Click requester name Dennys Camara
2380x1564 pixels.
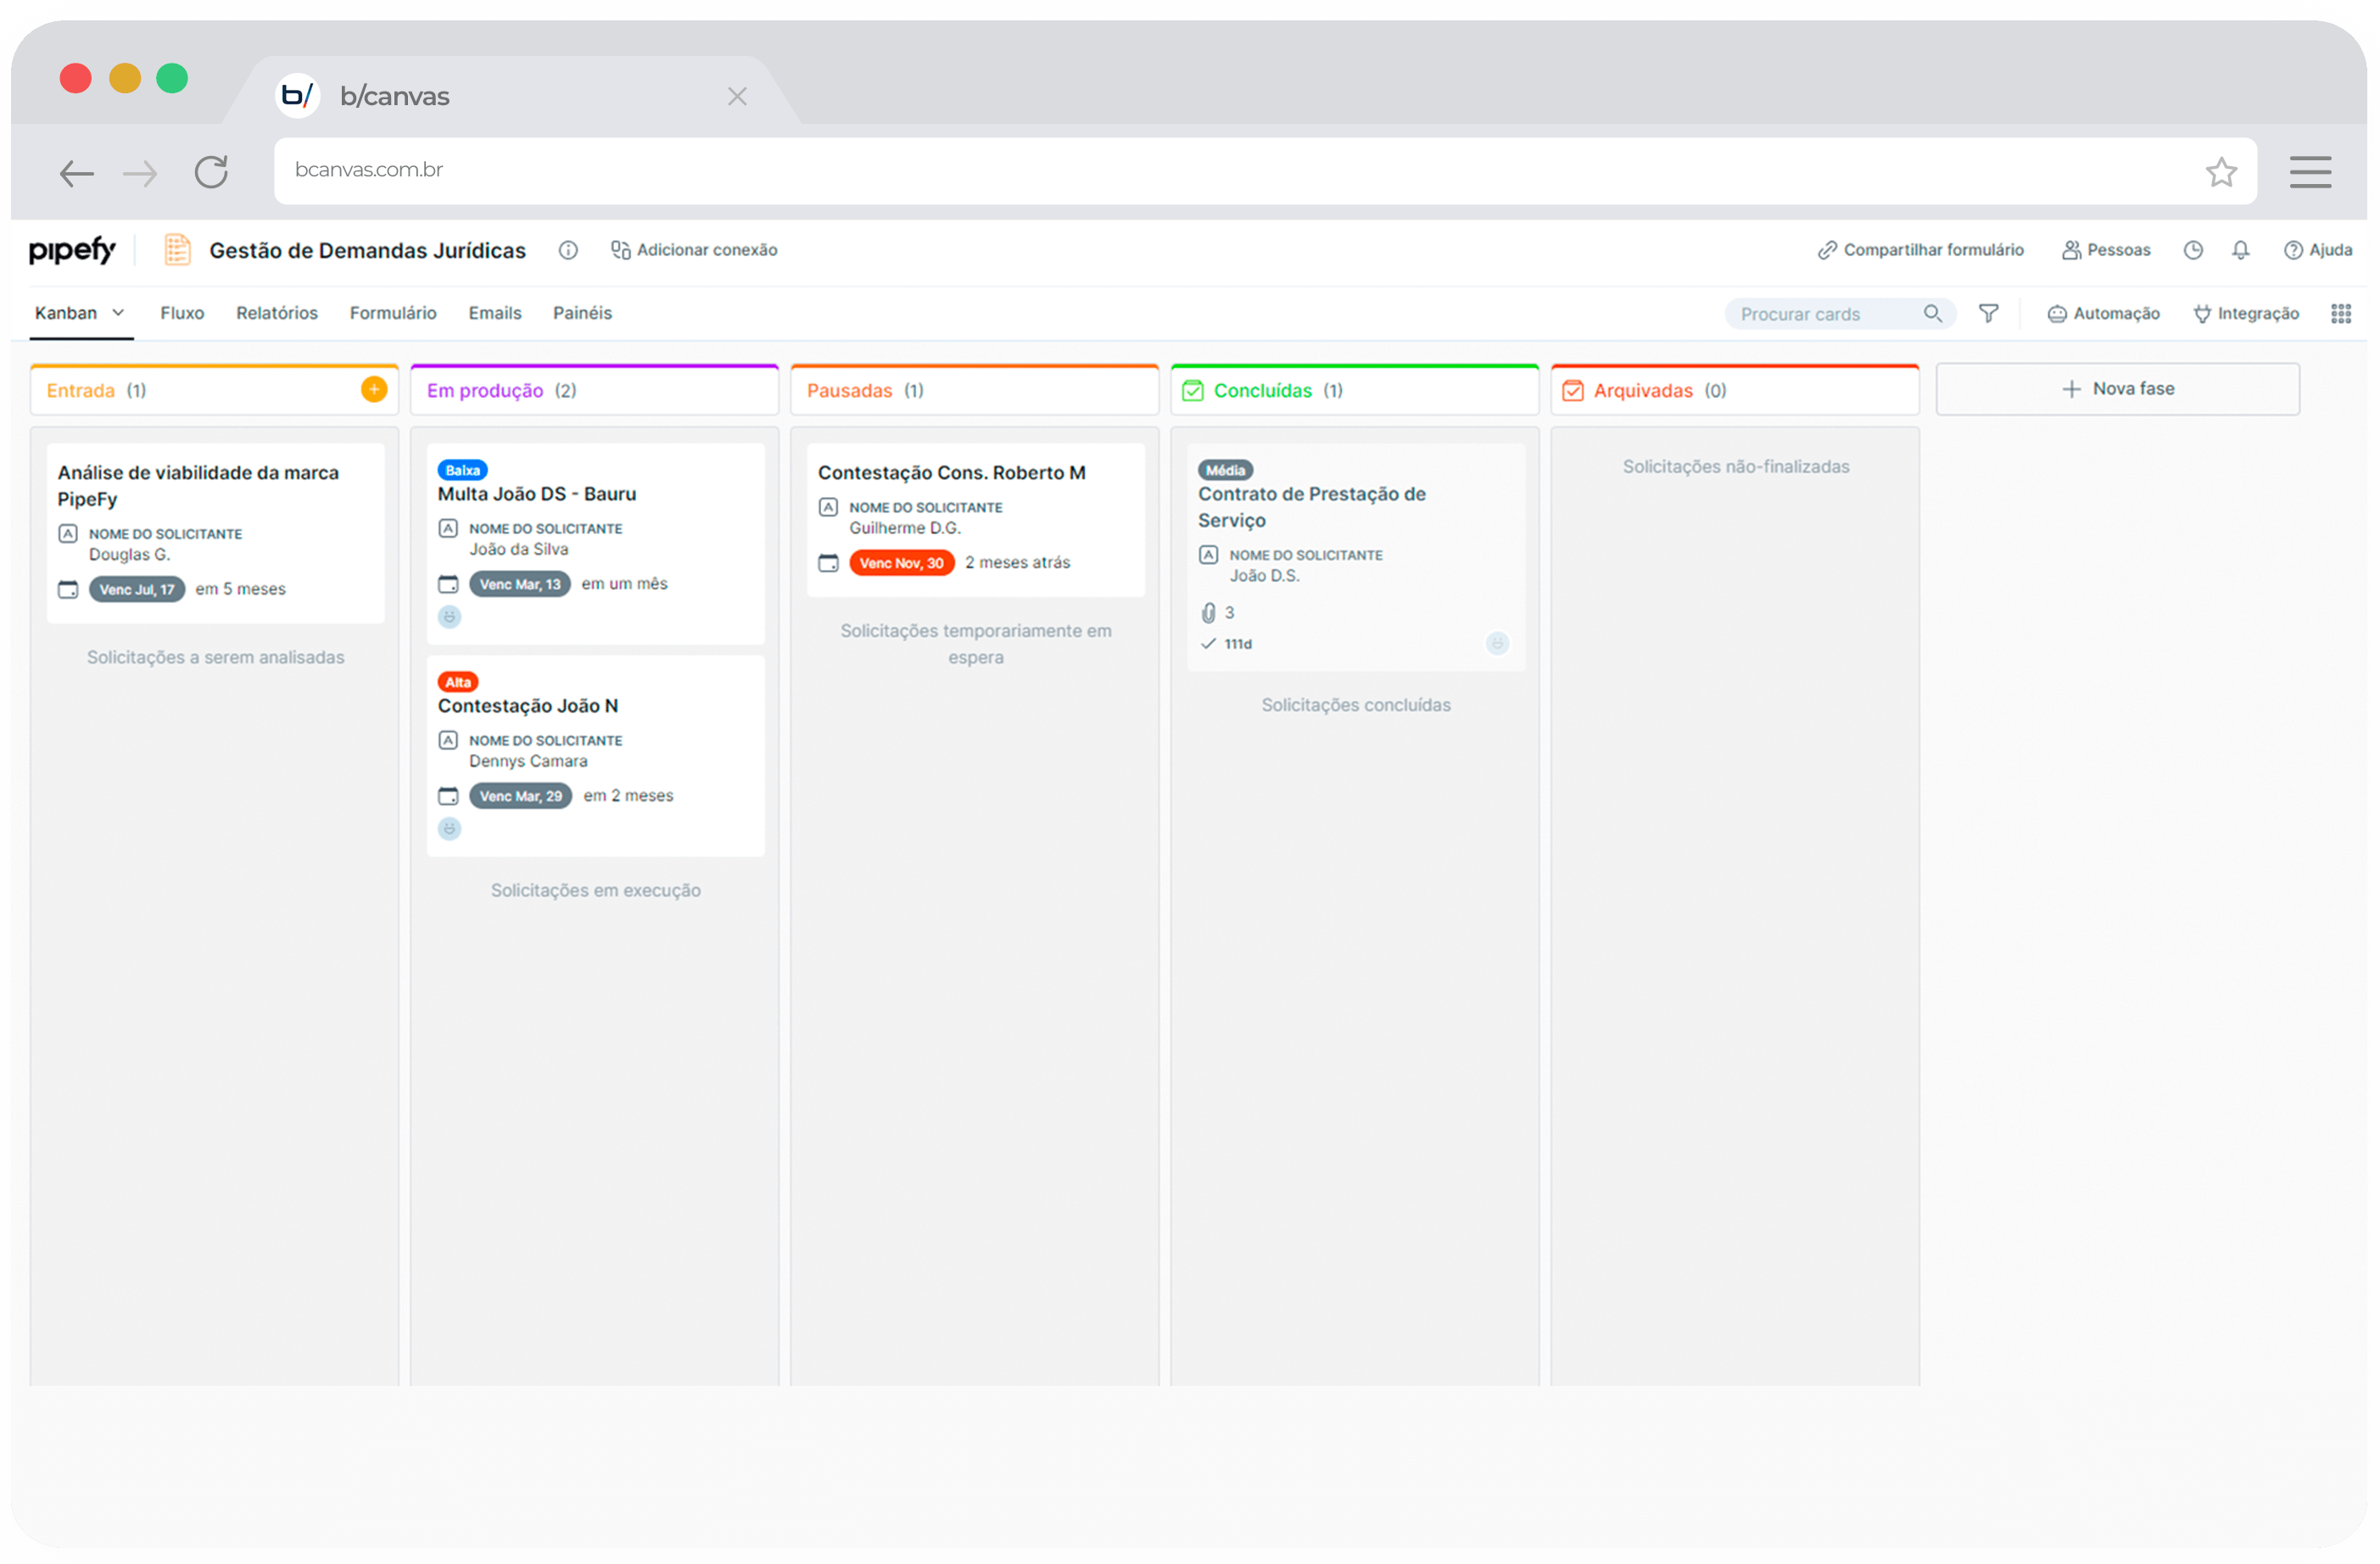click(528, 761)
